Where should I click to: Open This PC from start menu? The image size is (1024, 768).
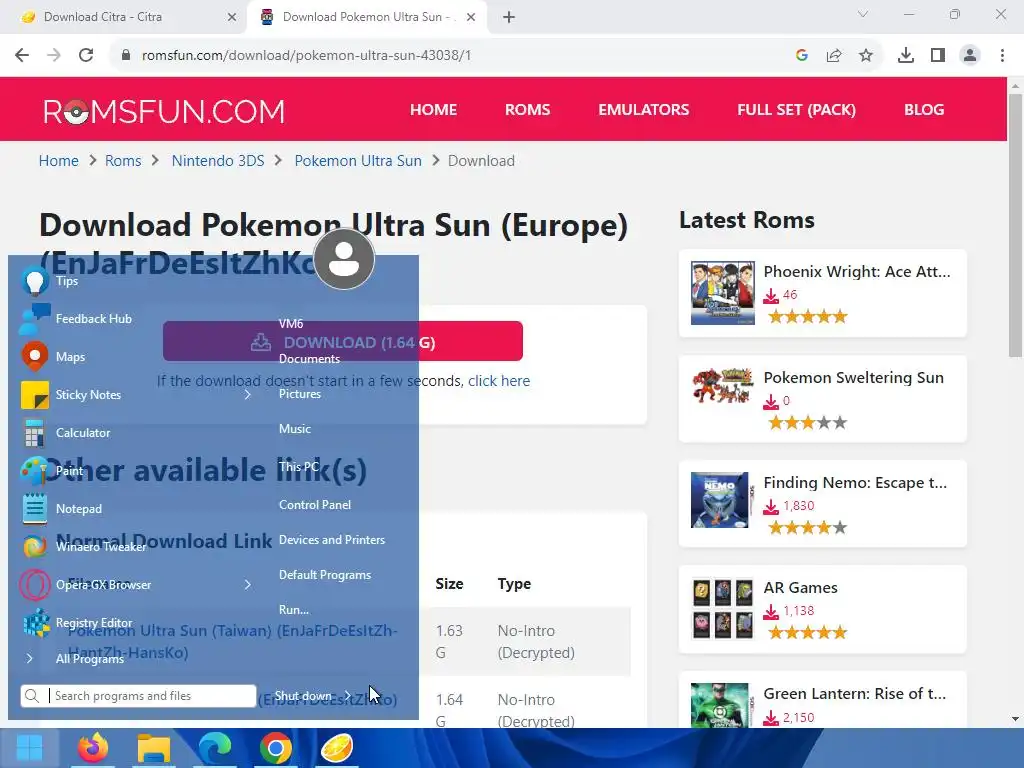[299, 467]
